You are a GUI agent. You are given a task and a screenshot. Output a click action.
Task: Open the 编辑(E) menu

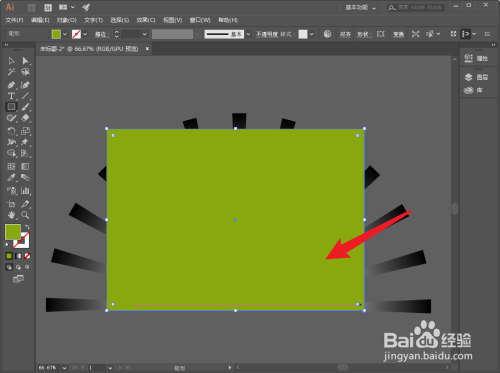(x=40, y=20)
